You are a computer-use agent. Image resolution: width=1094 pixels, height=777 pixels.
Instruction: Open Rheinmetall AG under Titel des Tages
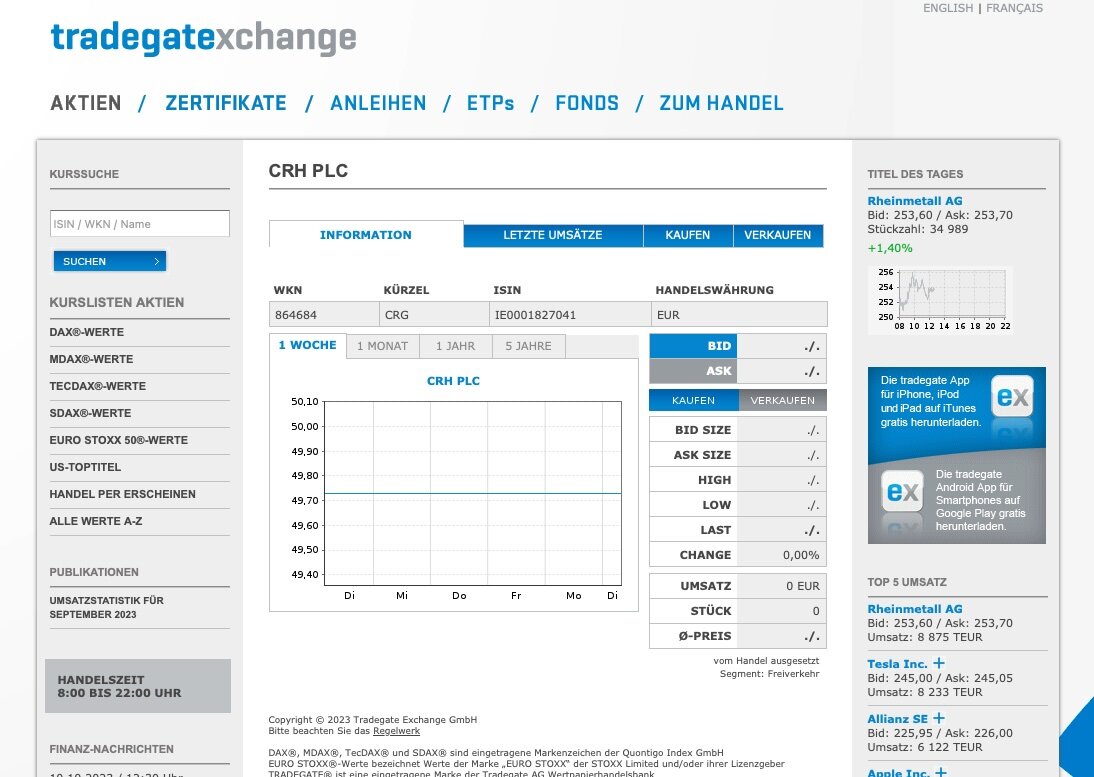[x=915, y=201]
